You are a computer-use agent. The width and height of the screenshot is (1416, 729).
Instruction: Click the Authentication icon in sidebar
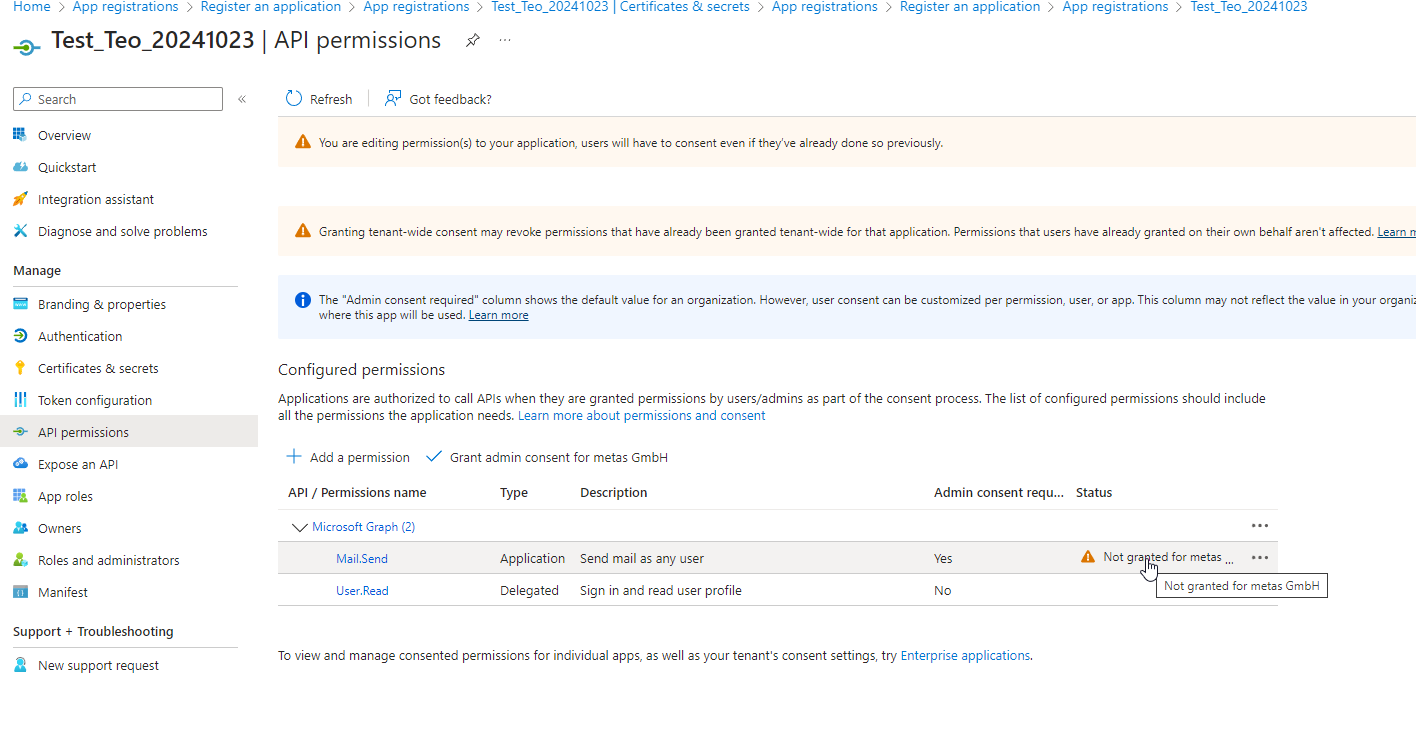click(20, 336)
